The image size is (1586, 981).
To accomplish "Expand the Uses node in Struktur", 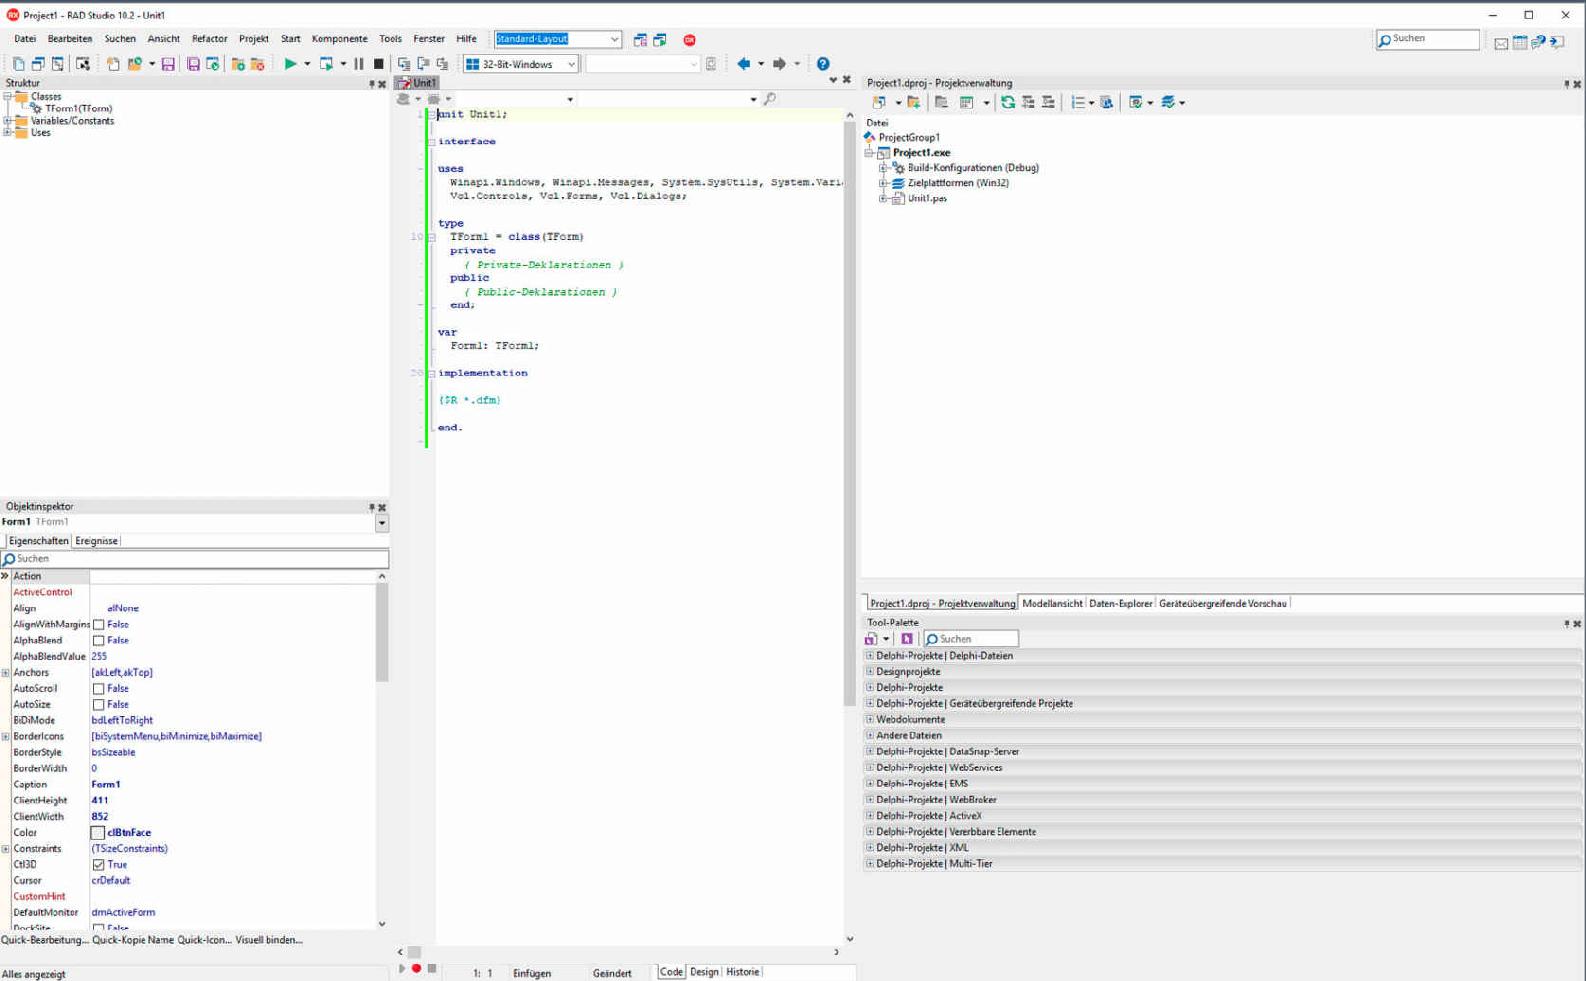I will 8,133.
